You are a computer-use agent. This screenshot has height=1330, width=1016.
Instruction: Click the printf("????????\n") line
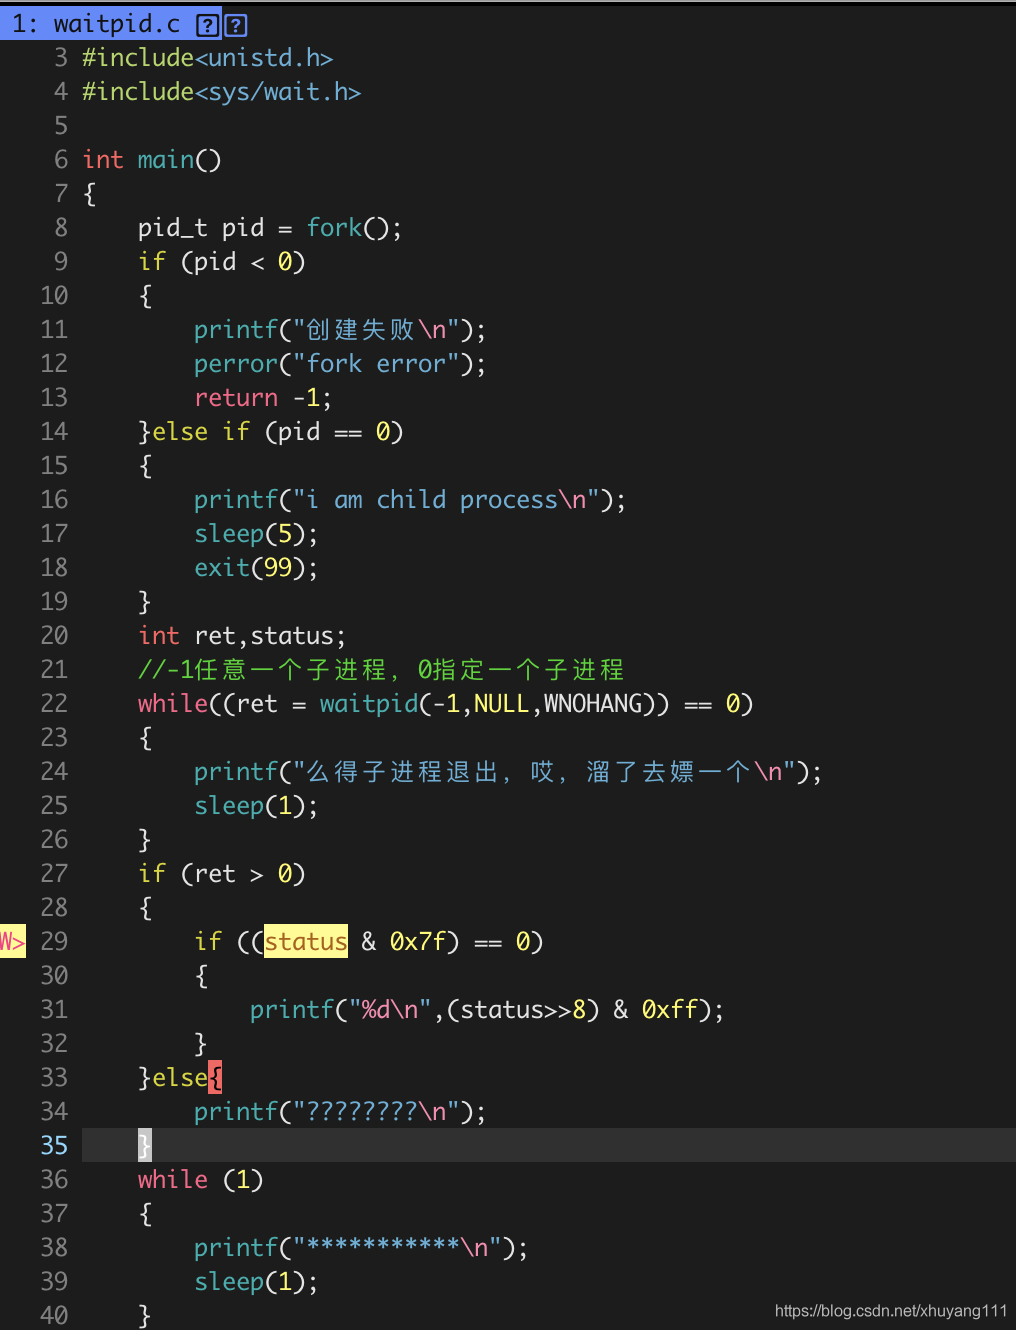click(340, 1111)
